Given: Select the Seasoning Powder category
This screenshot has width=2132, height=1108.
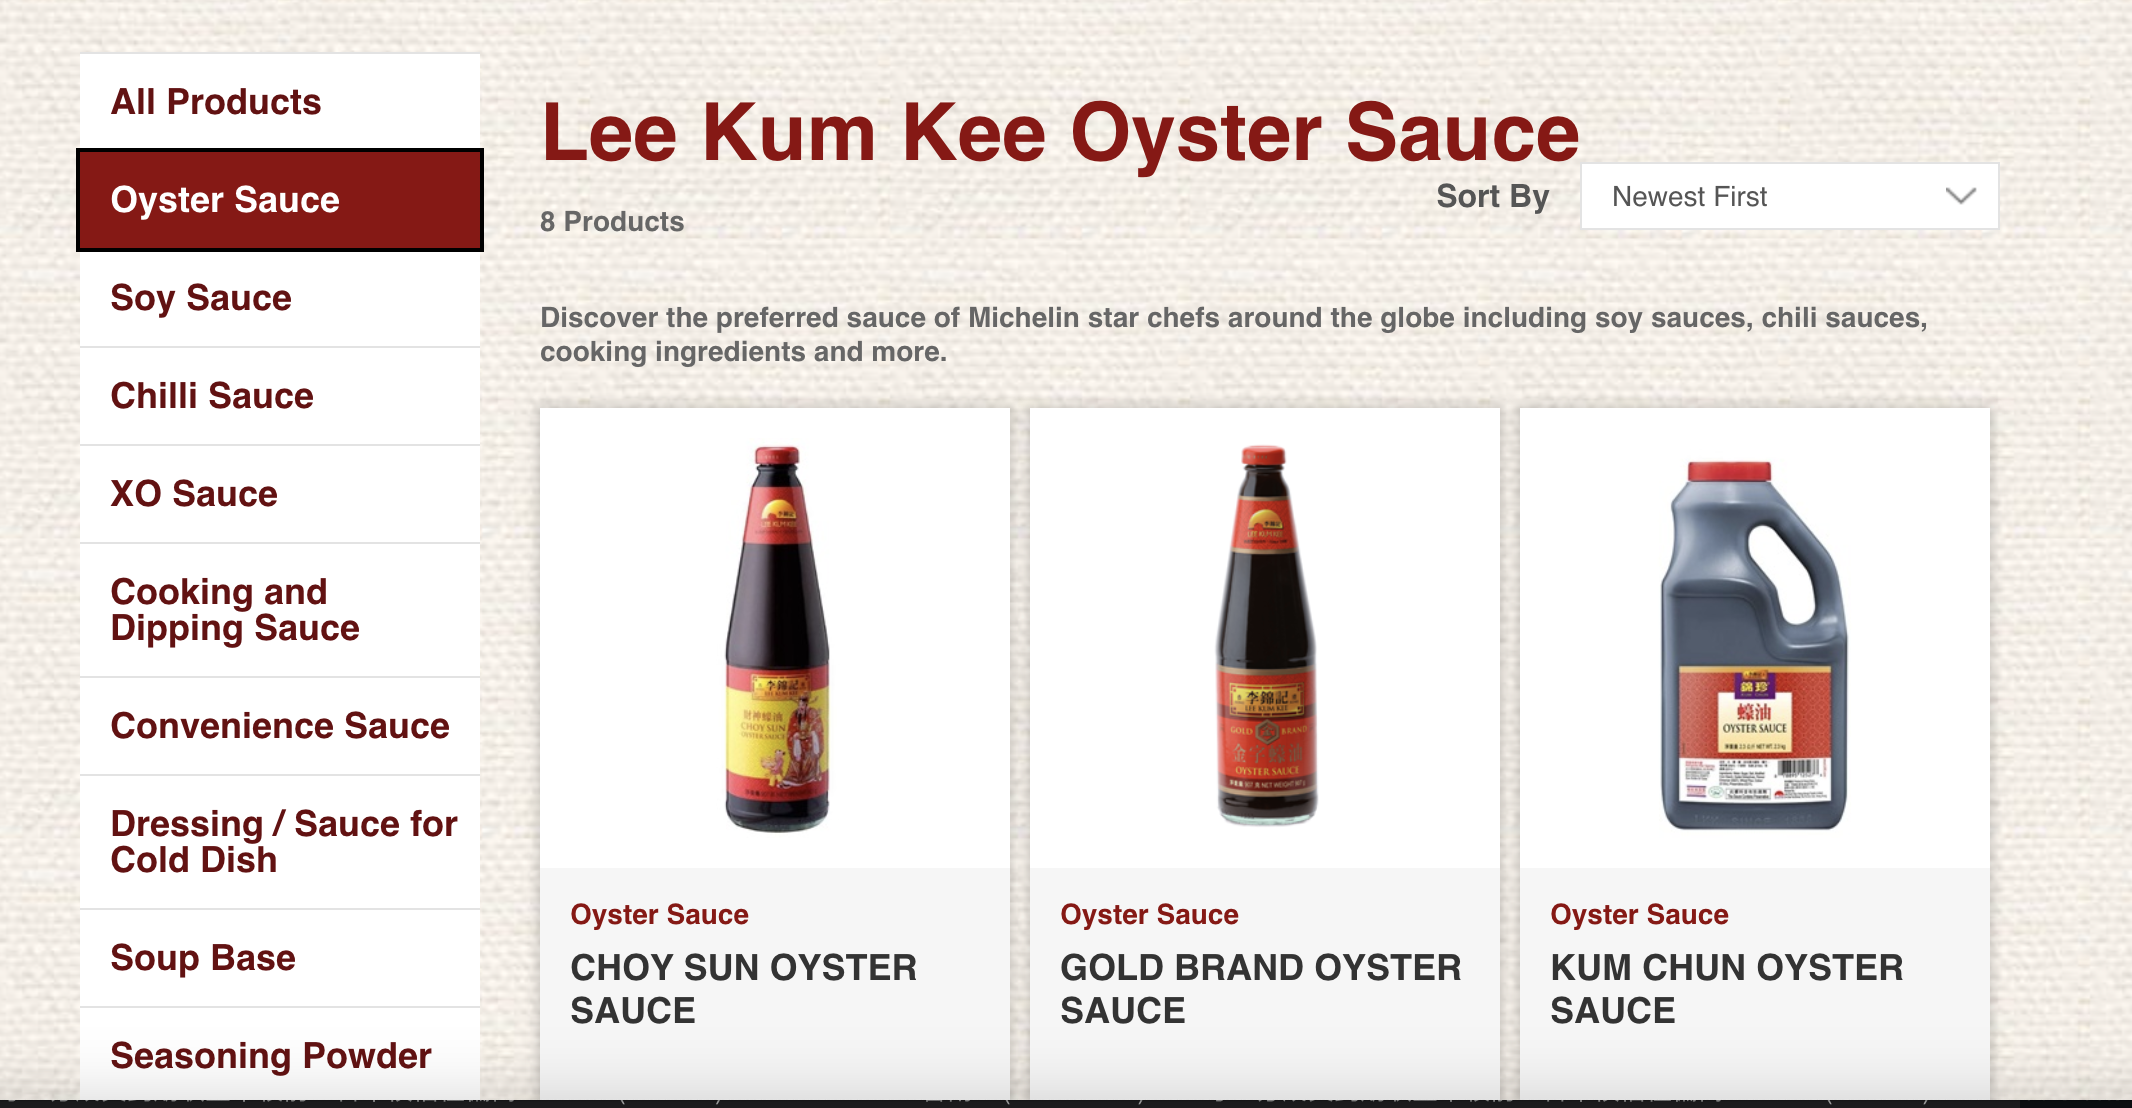Looking at the screenshot, I should tap(280, 1055).
